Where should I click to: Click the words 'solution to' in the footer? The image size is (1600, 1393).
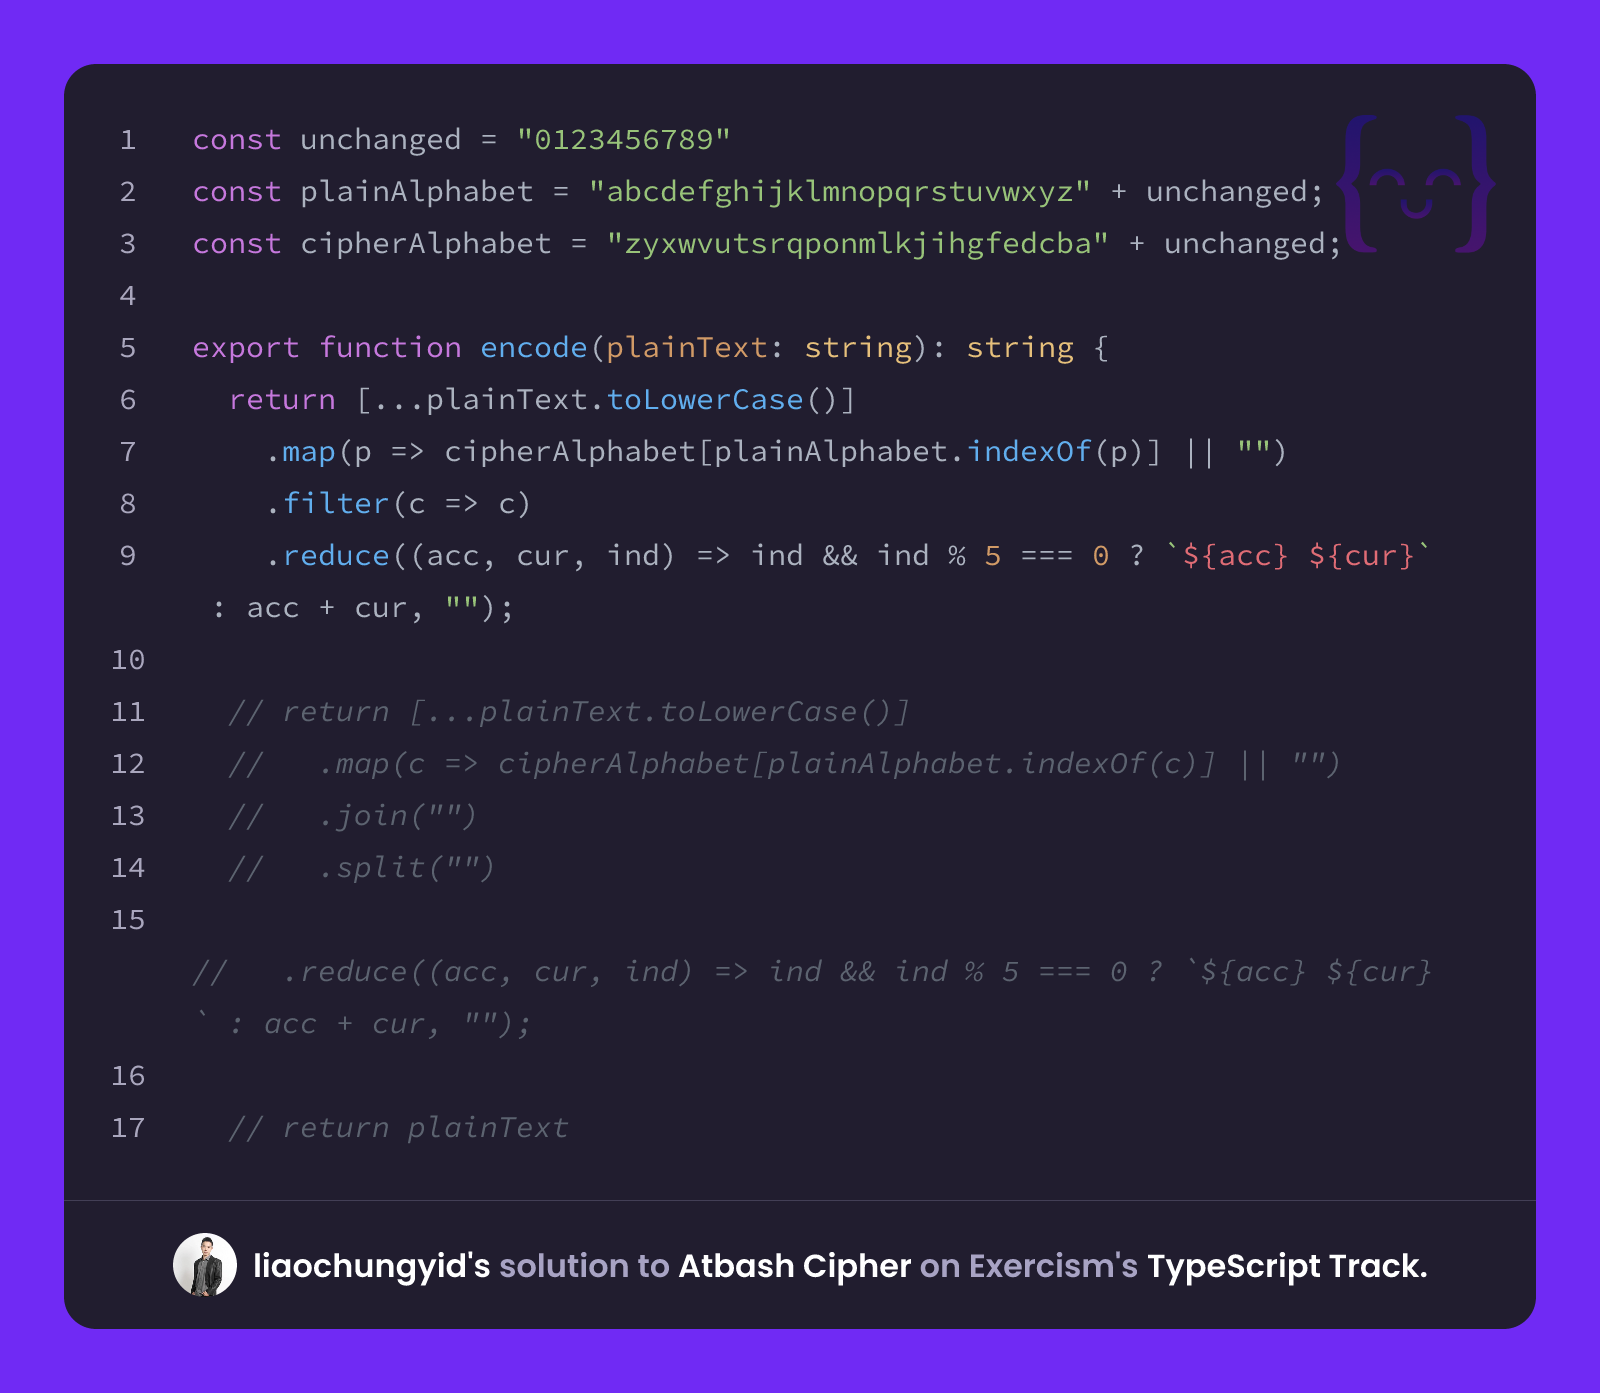click(x=584, y=1266)
